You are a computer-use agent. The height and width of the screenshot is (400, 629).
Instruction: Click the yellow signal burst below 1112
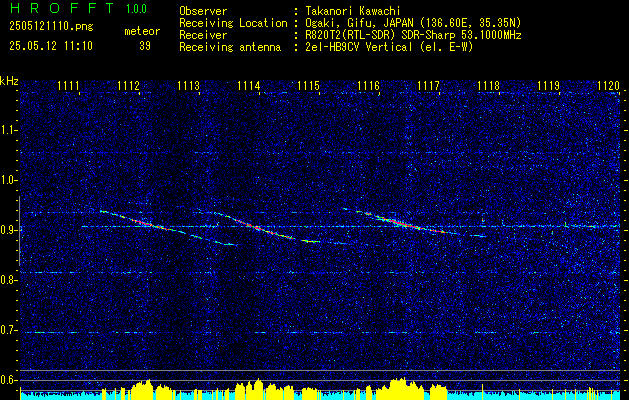tap(140, 390)
